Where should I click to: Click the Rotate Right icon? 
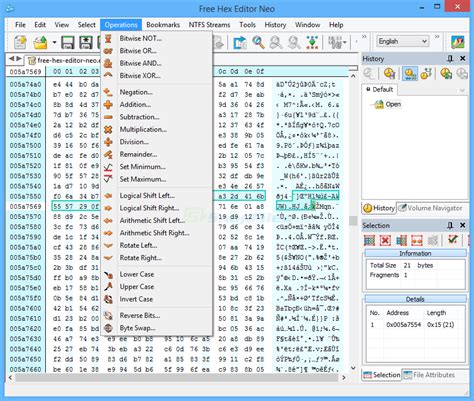pos(108,258)
